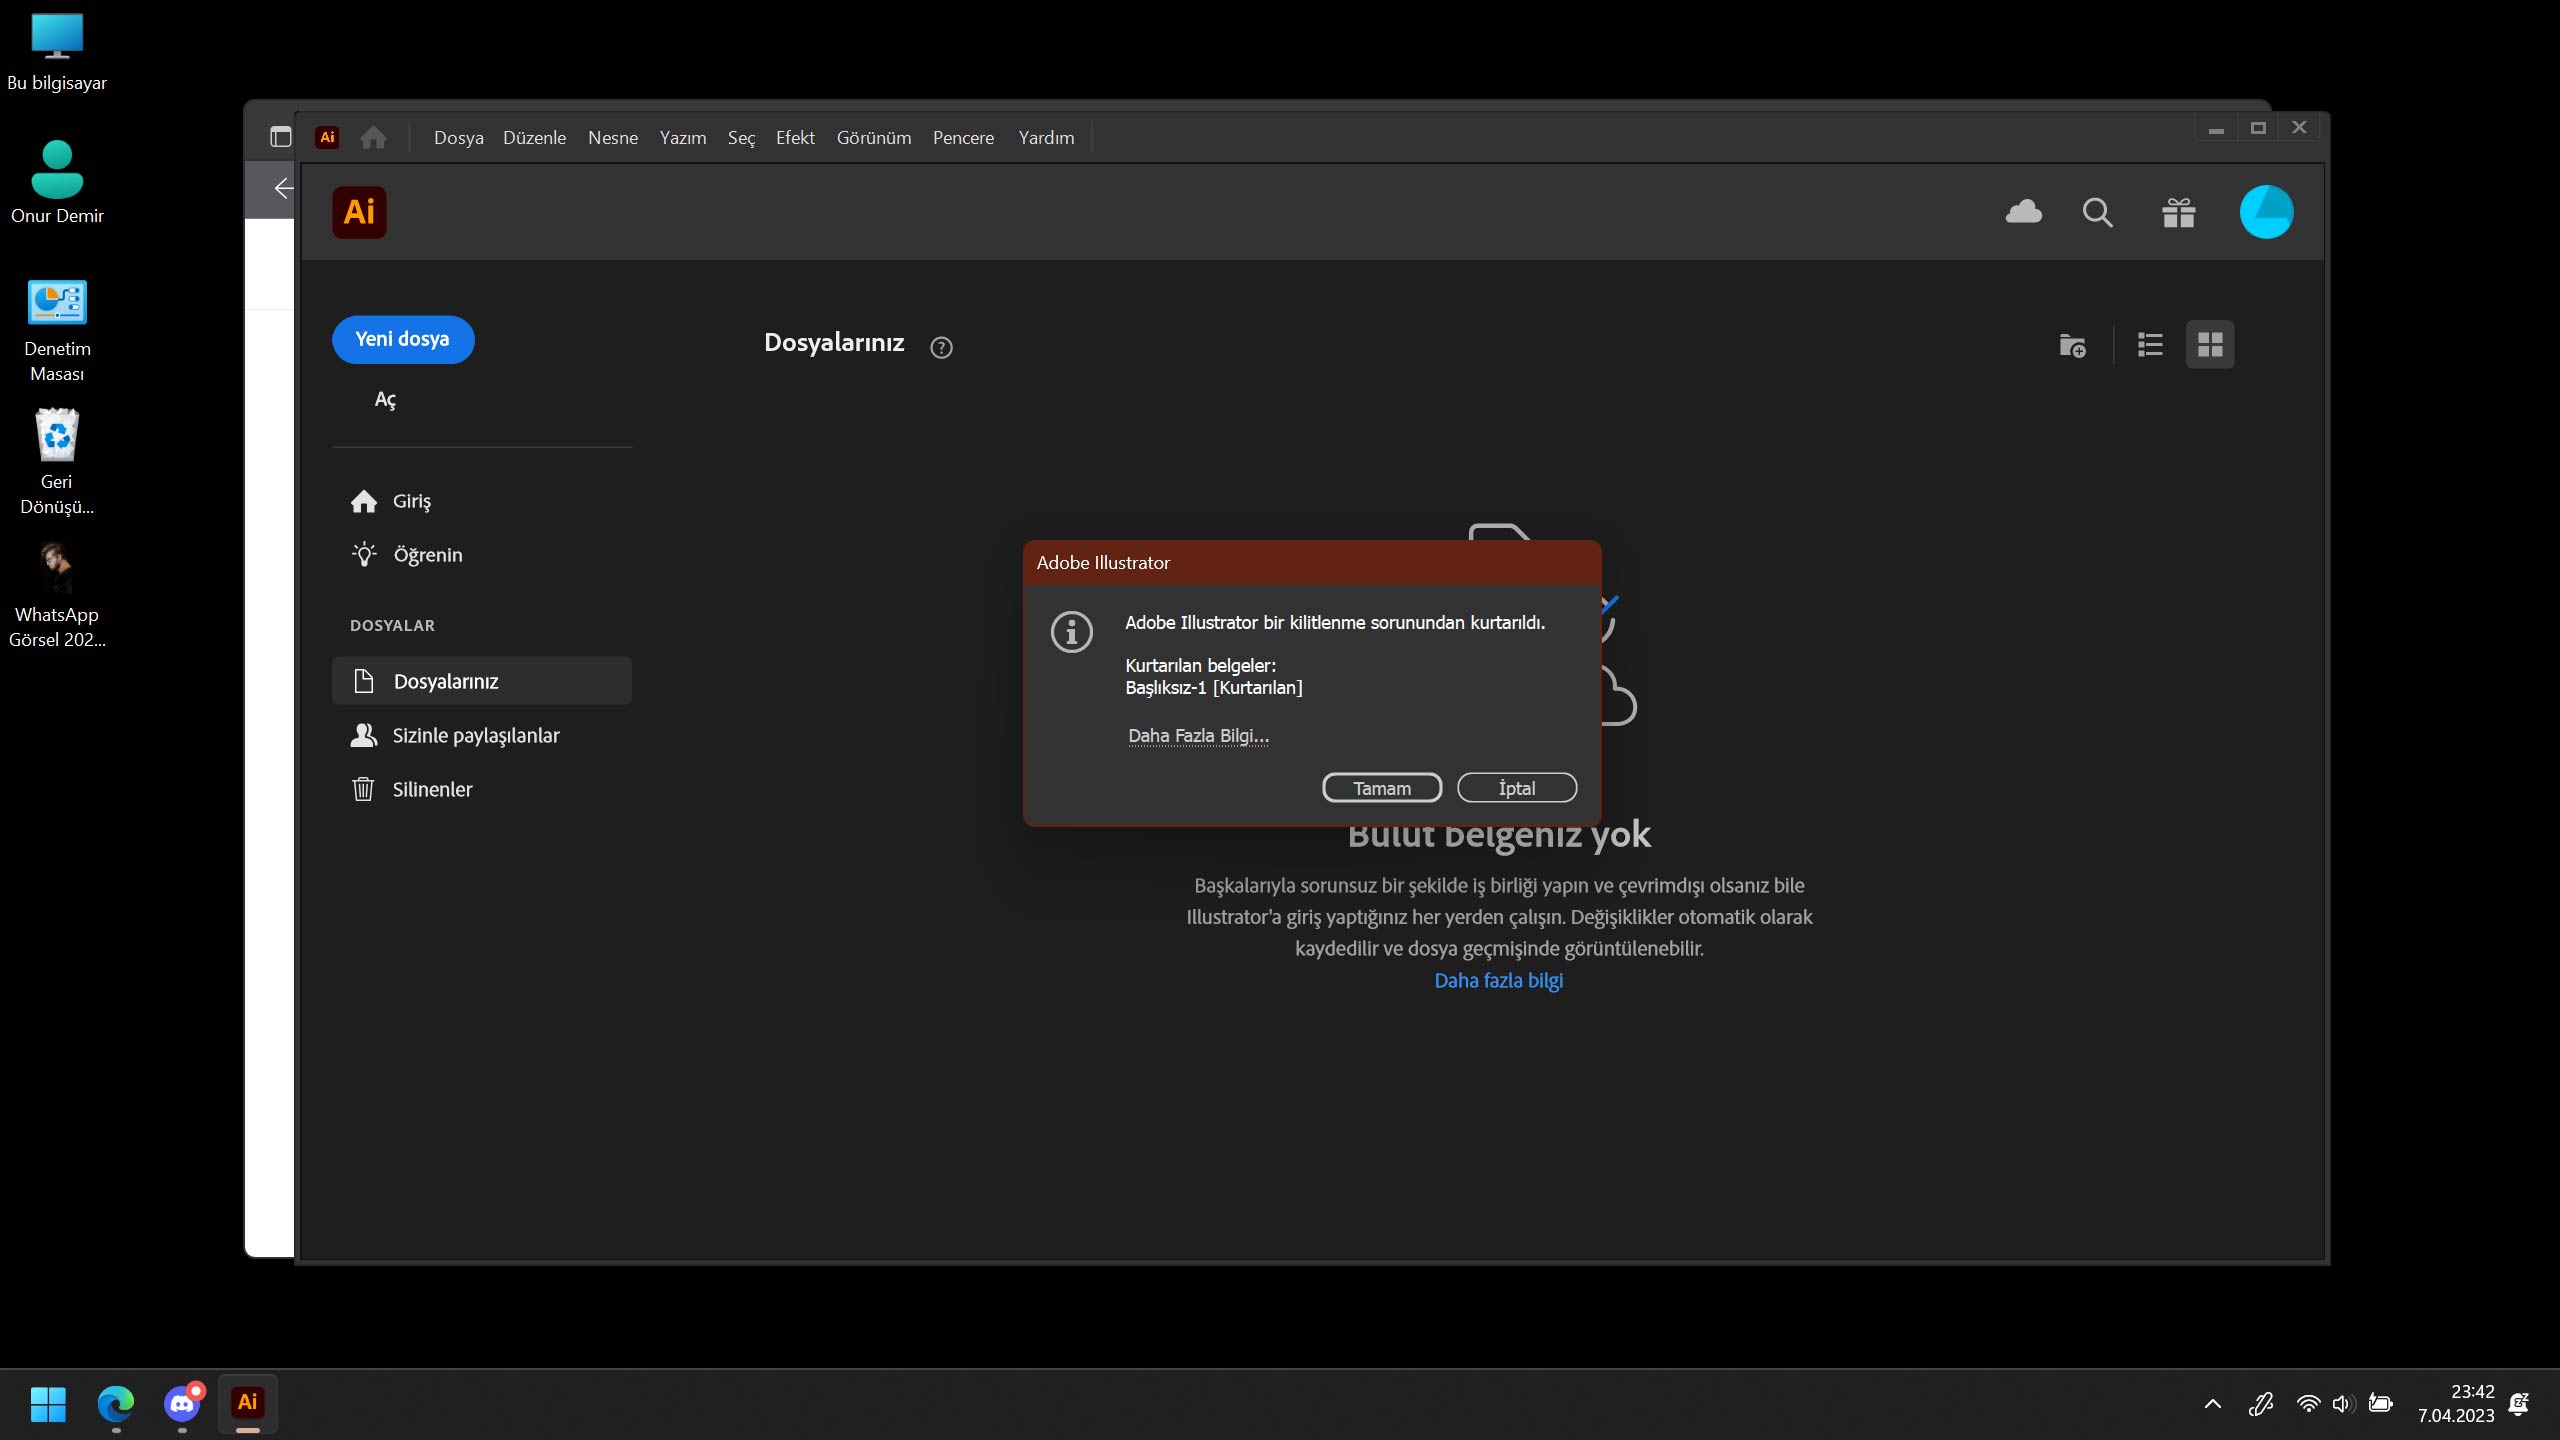The image size is (2560, 1440).
Task: Open the clock and date 23:42
Action: 2456,1404
